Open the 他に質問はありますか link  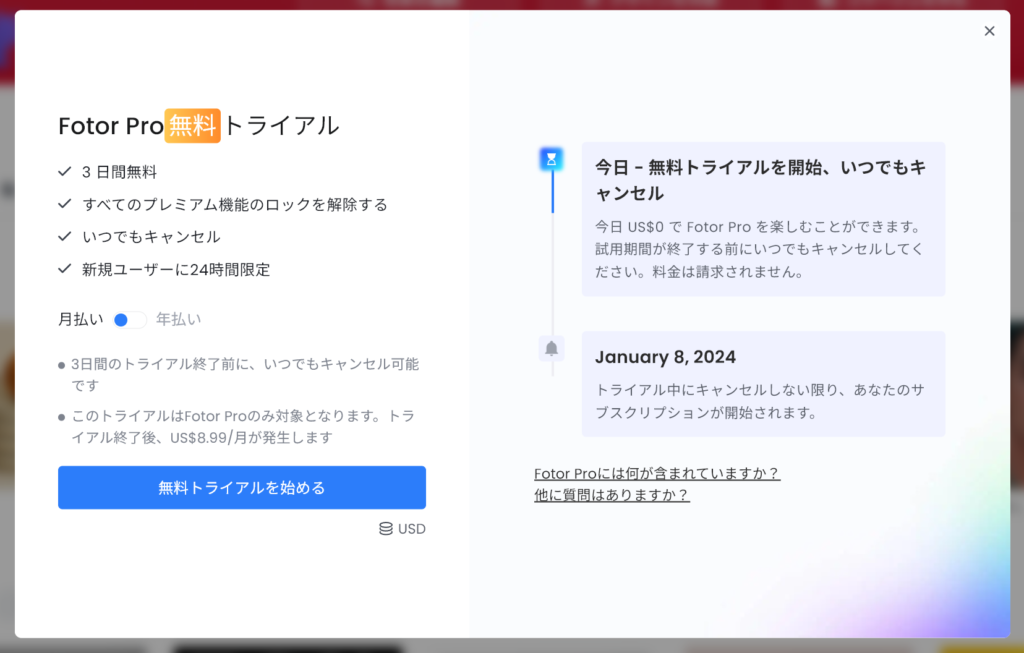(x=612, y=495)
